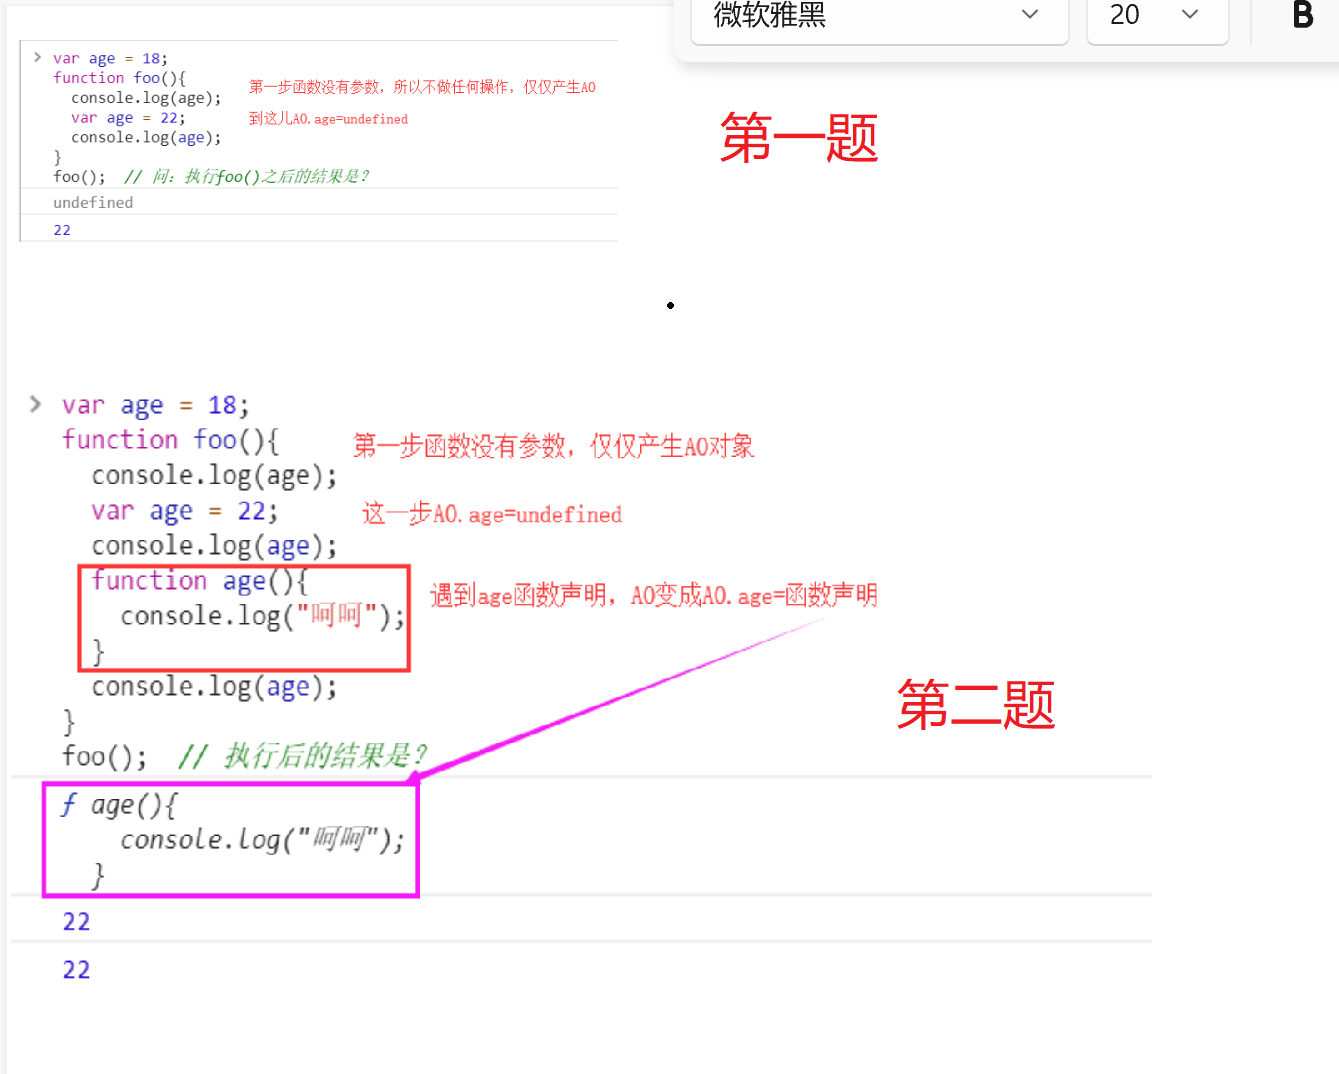The height and width of the screenshot is (1074, 1339).
Task: Click the small 'function foo(){' code line
Action: [119, 78]
